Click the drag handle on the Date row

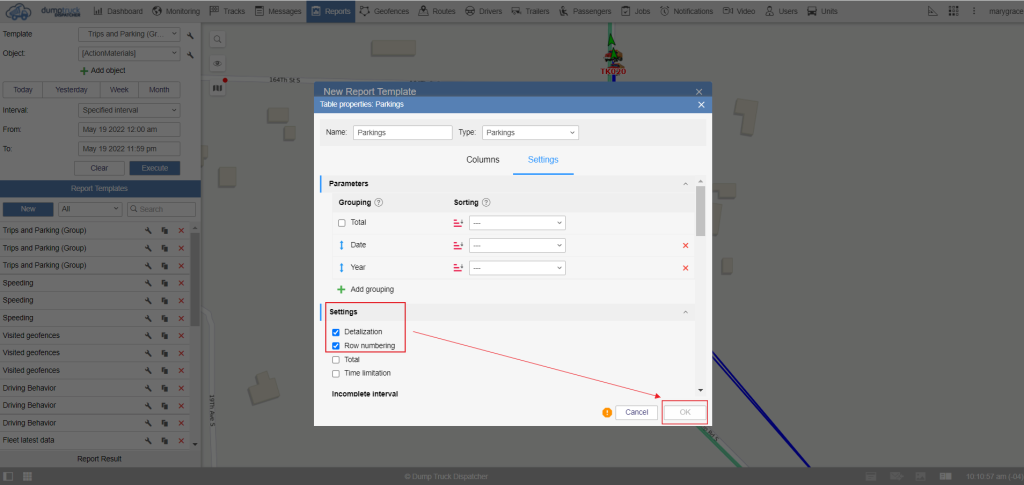pyautogui.click(x=342, y=245)
